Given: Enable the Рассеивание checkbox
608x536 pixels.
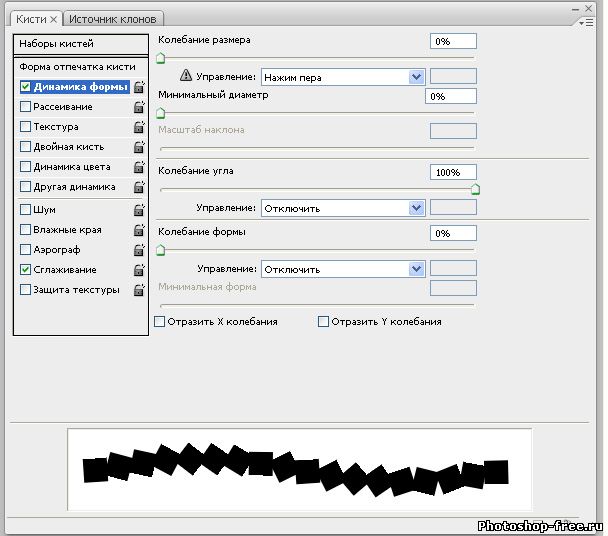Looking at the screenshot, I should 25,107.
